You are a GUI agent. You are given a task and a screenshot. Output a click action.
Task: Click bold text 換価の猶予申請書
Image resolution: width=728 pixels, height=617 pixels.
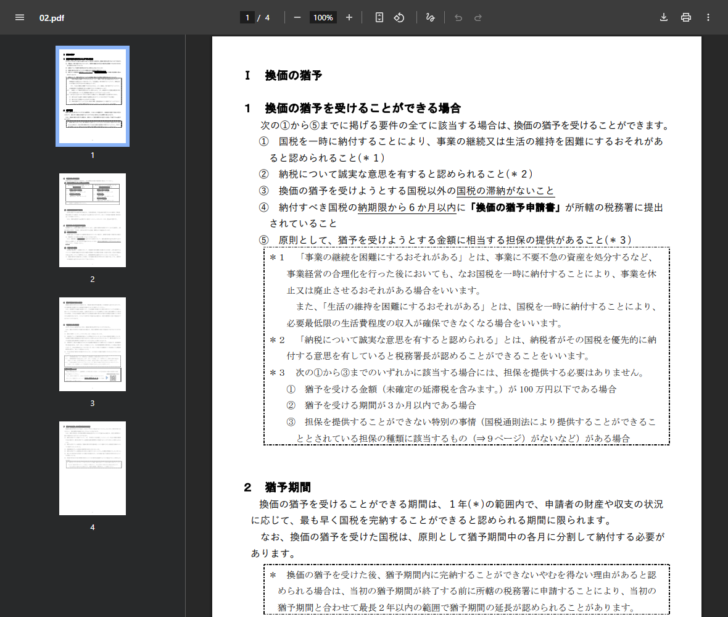pyautogui.click(x=514, y=207)
